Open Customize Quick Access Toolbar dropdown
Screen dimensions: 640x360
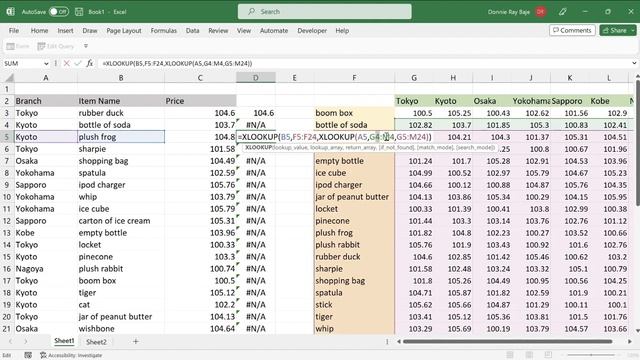point(86,46)
